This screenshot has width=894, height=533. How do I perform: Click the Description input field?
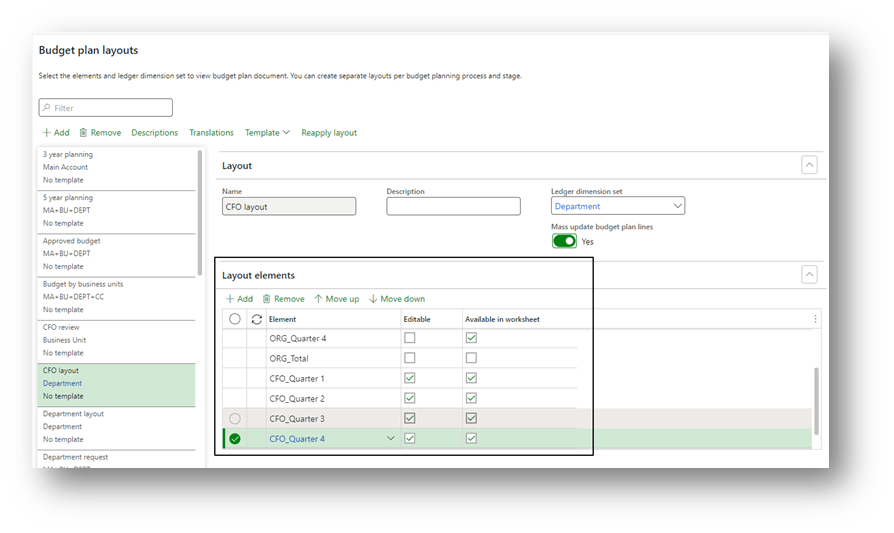pos(453,206)
